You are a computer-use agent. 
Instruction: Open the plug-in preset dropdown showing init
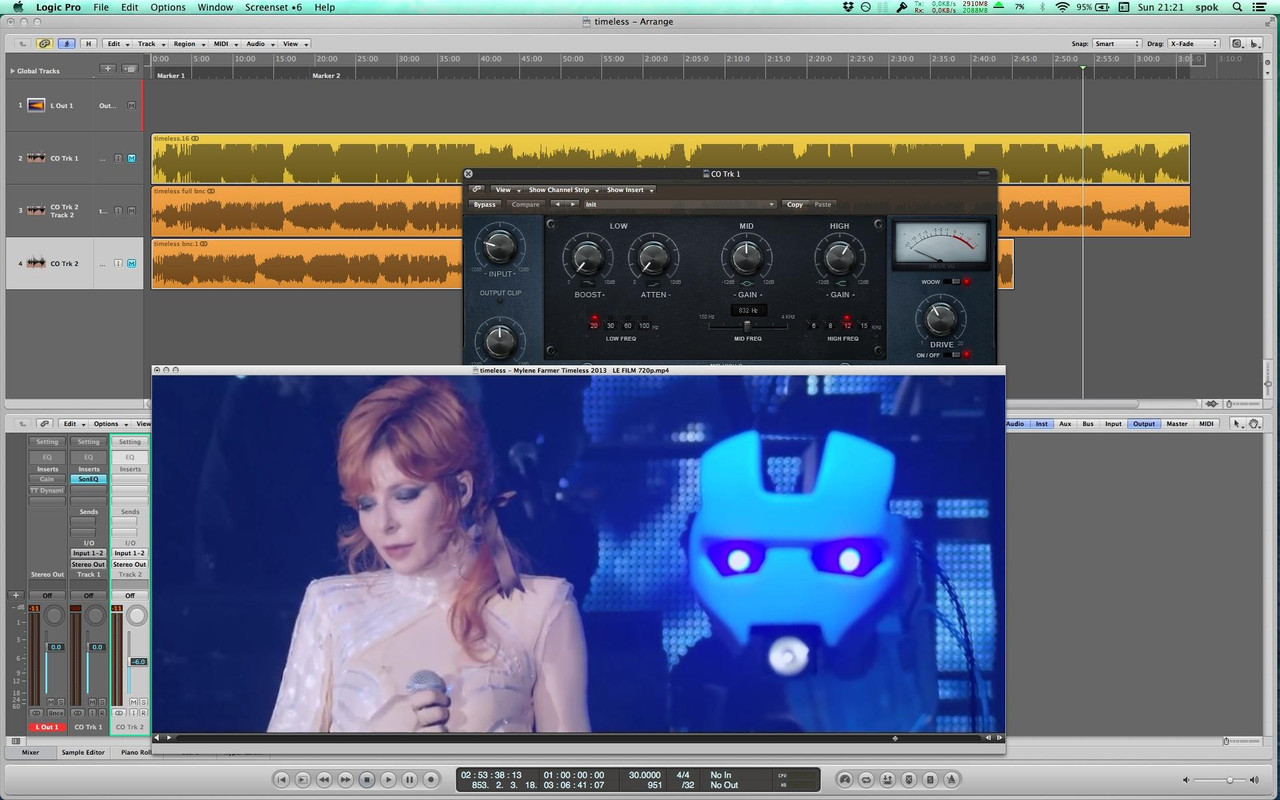click(680, 204)
